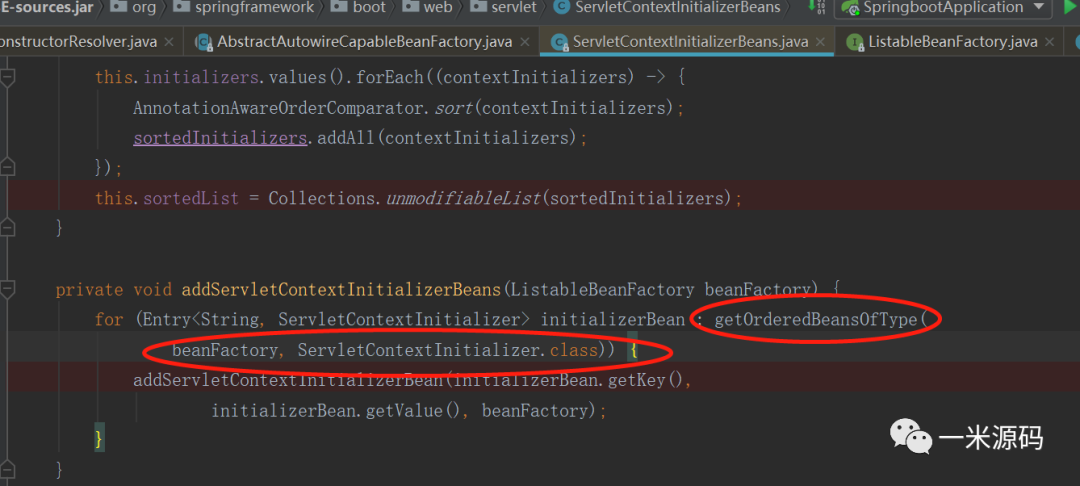Close the ServletContextInitializerBeans.java tab
Viewport: 1080px width, 486px height.
[823, 42]
